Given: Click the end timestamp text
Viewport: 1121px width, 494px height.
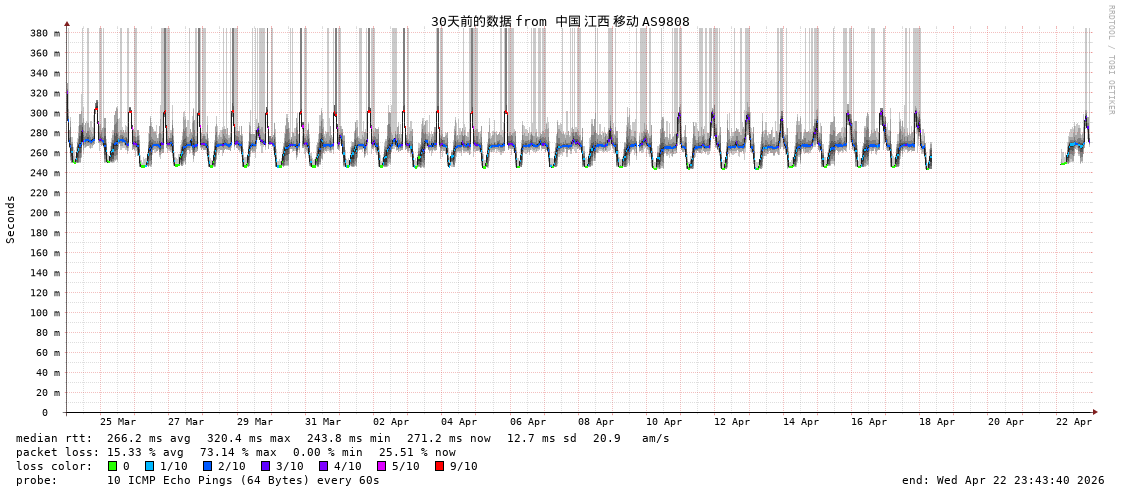Looking at the screenshot, I should point(1003,480).
